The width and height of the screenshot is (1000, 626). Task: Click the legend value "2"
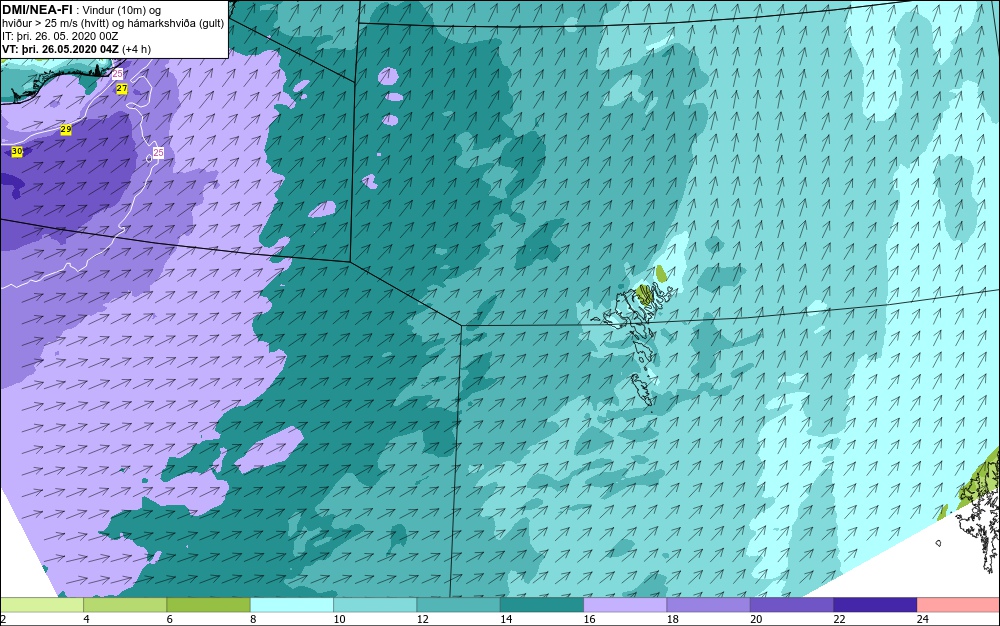coord(3,619)
